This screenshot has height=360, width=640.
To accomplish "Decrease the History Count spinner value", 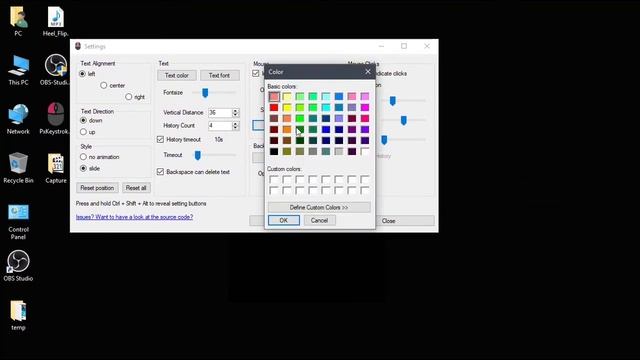I will click(235, 128).
